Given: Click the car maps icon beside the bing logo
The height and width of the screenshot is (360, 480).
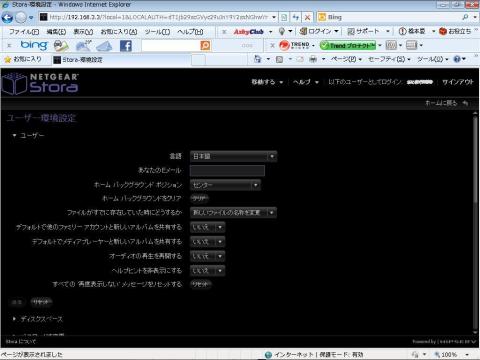Looking at the screenshot, I should tap(61, 46).
